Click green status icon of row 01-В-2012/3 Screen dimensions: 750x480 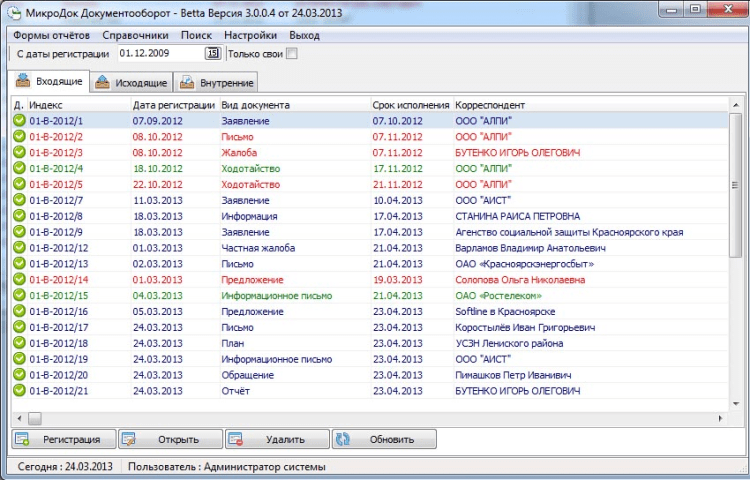19,152
